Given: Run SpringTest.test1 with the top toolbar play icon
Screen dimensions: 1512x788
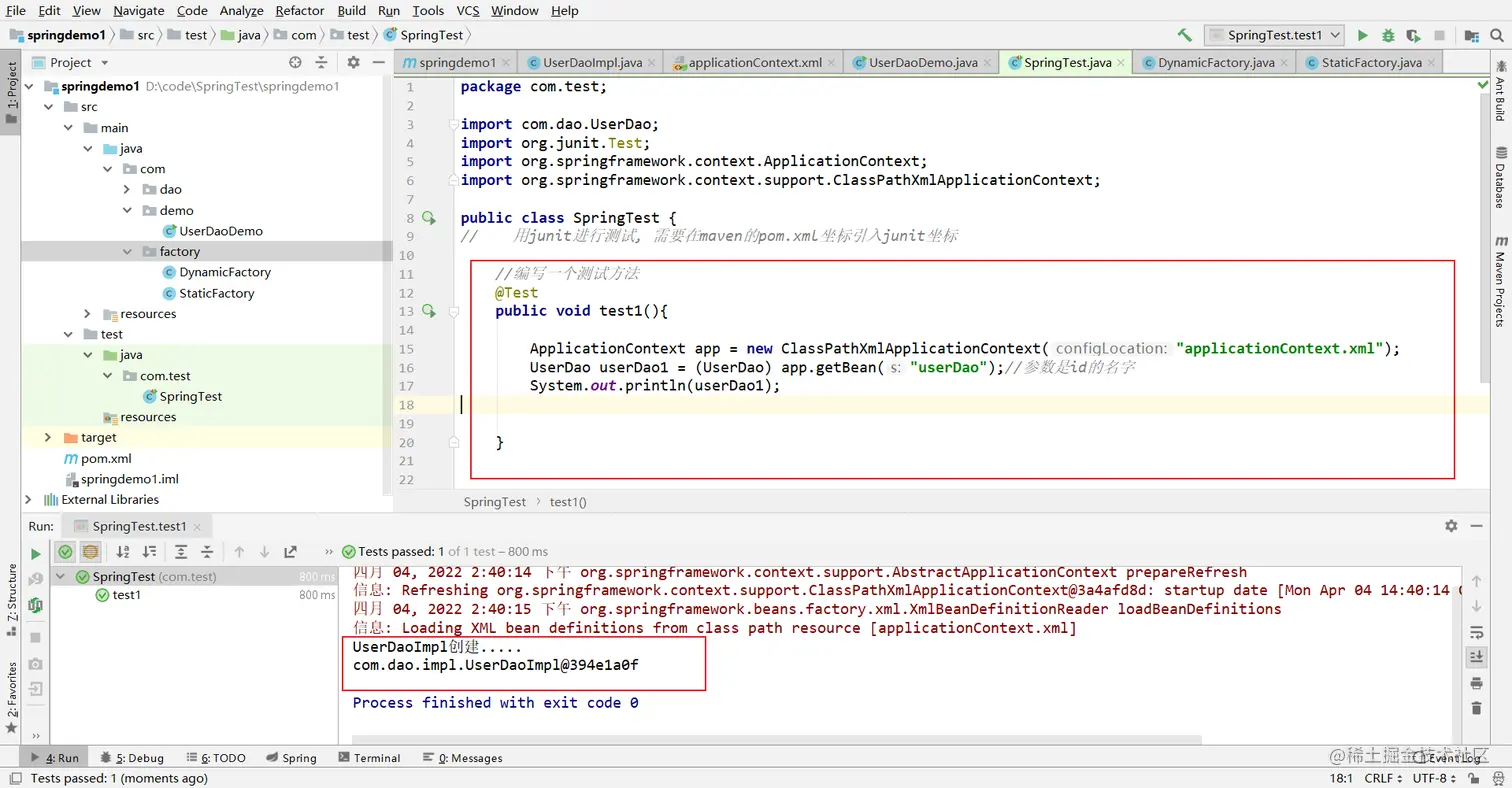Looking at the screenshot, I should tap(1362, 35).
